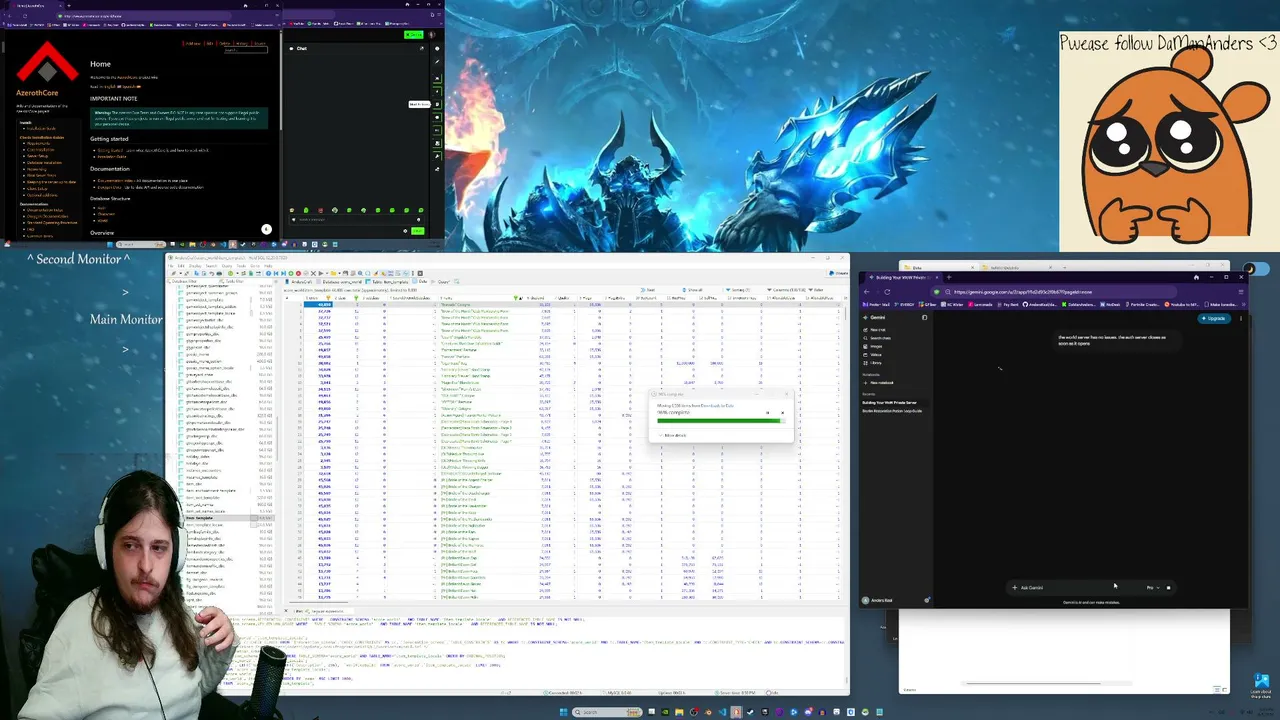This screenshot has width=1280, height=720.
Task: Click the green Chat send button
Action: point(417,231)
